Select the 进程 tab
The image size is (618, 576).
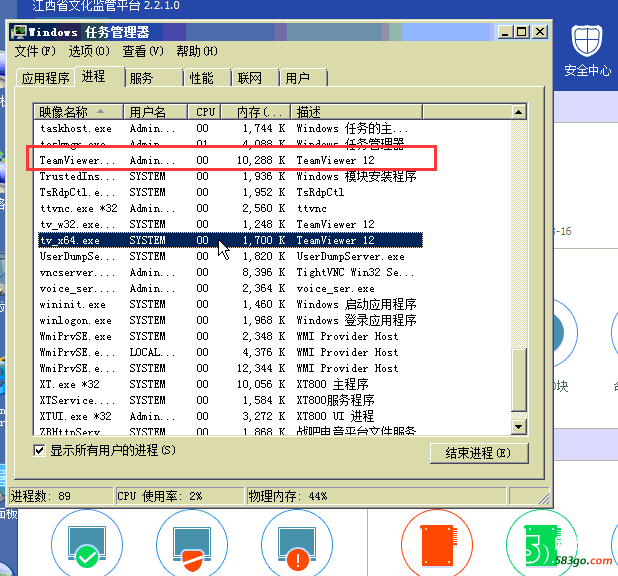[x=99, y=76]
